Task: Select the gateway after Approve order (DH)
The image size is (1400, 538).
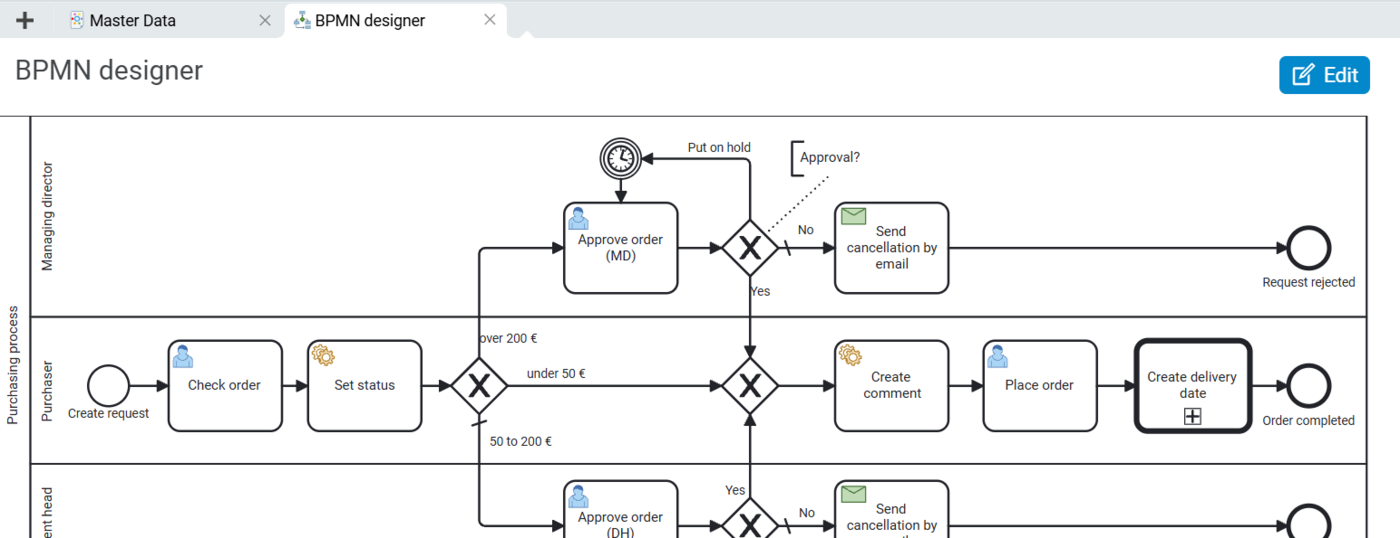Action: pos(750,519)
